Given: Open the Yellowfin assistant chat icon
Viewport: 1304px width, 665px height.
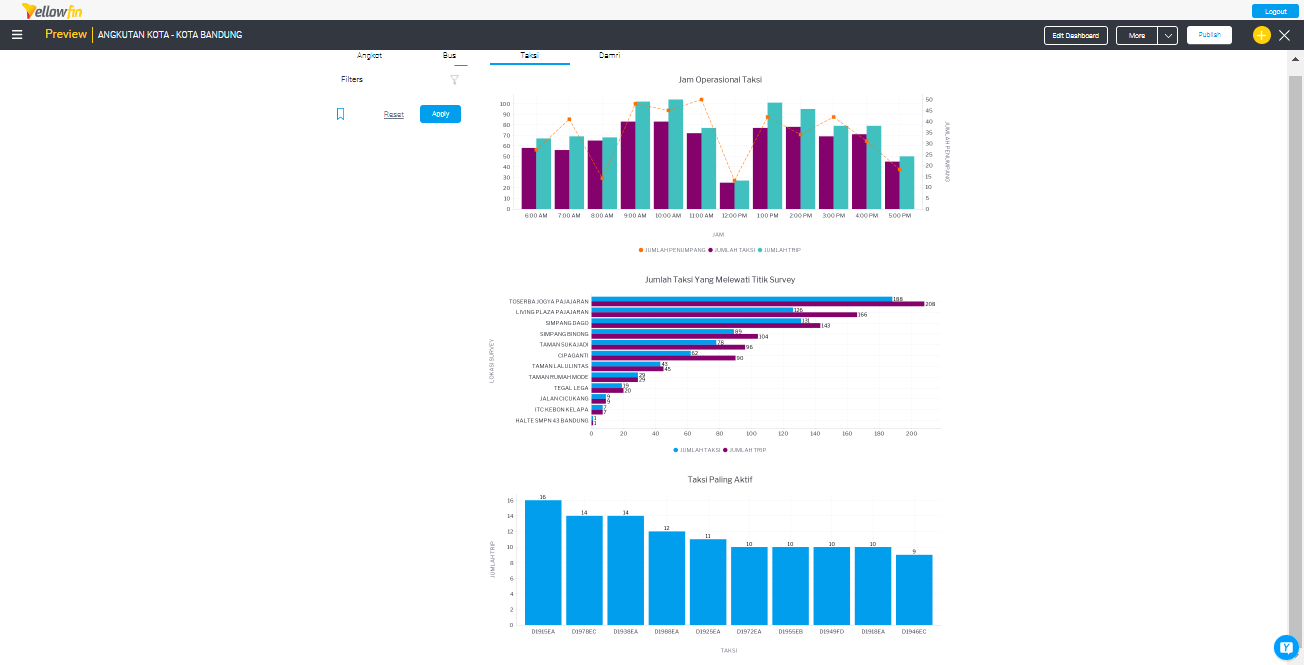Looking at the screenshot, I should [x=1285, y=647].
